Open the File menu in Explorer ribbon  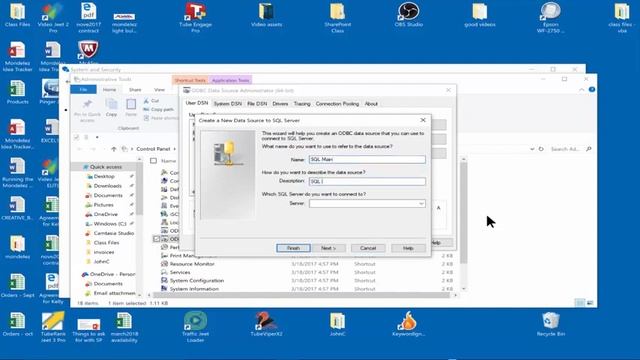pos(83,90)
